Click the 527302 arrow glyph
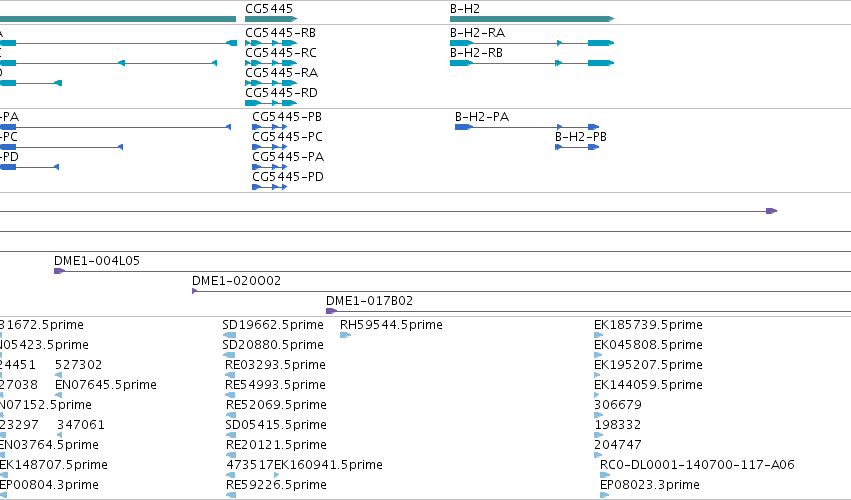The width and height of the screenshot is (851, 500). [59, 375]
